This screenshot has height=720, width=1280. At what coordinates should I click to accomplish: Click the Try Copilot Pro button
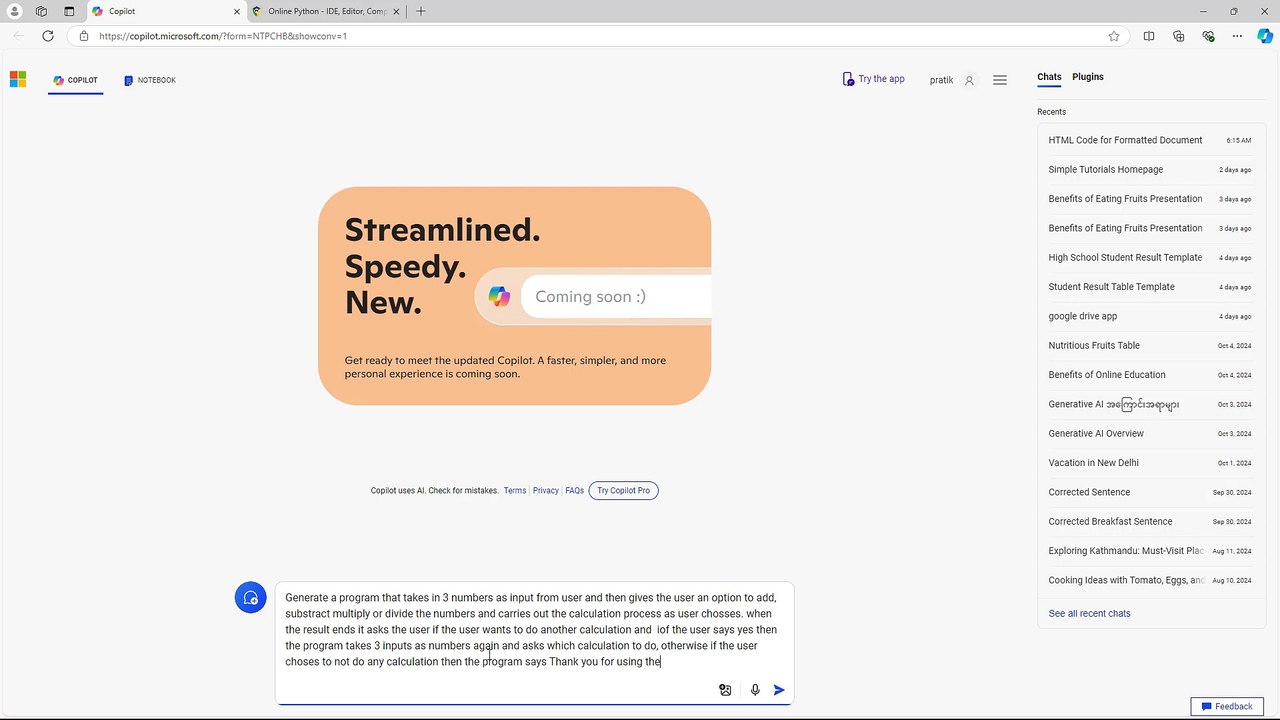coord(623,491)
